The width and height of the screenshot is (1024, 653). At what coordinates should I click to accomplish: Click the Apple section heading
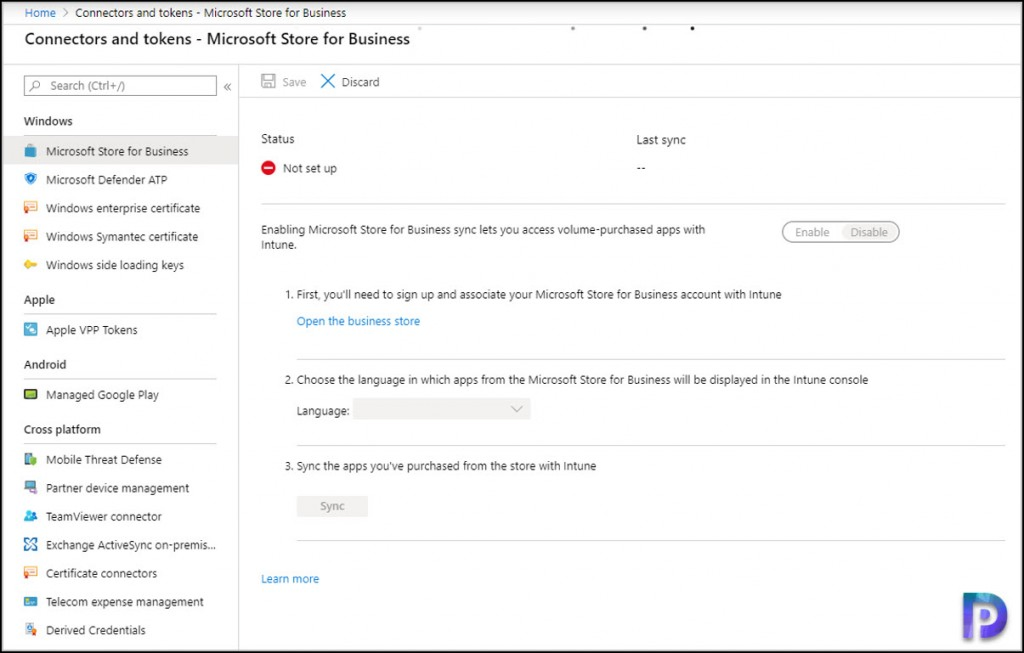coord(39,300)
